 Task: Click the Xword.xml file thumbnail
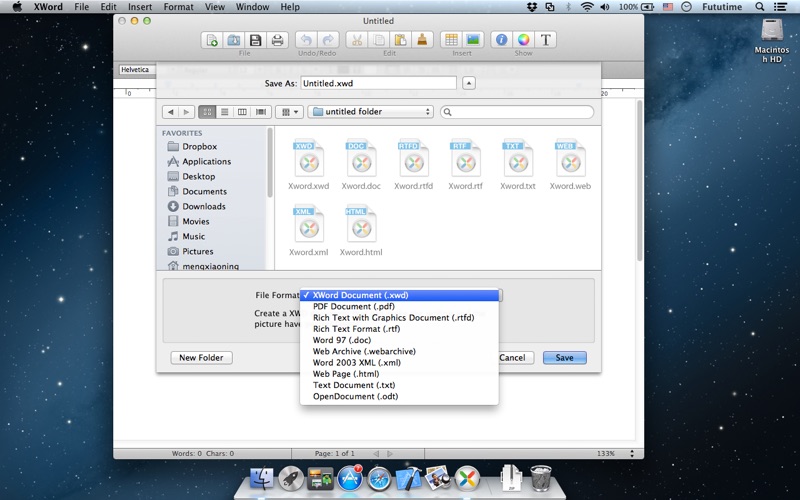click(309, 224)
